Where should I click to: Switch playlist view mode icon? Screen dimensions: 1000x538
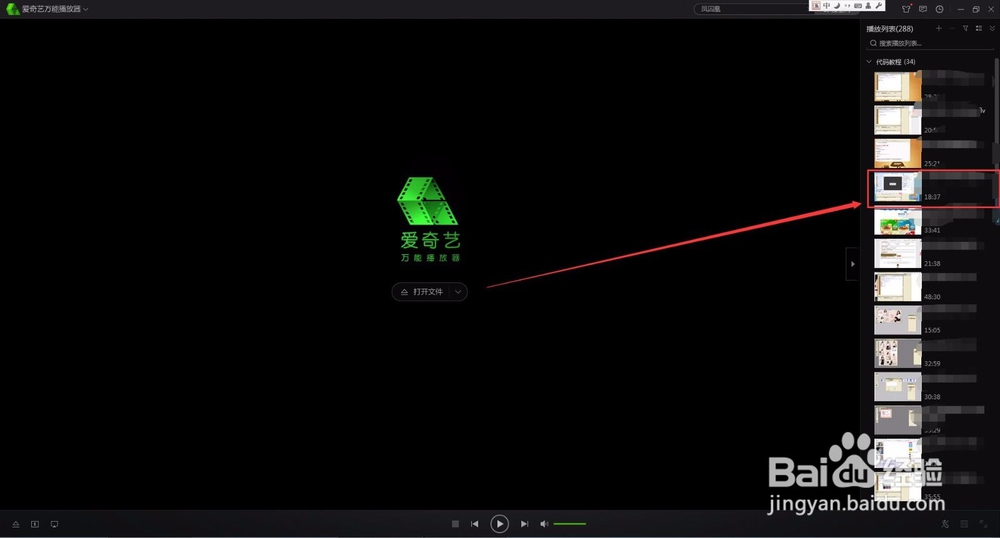(x=979, y=29)
